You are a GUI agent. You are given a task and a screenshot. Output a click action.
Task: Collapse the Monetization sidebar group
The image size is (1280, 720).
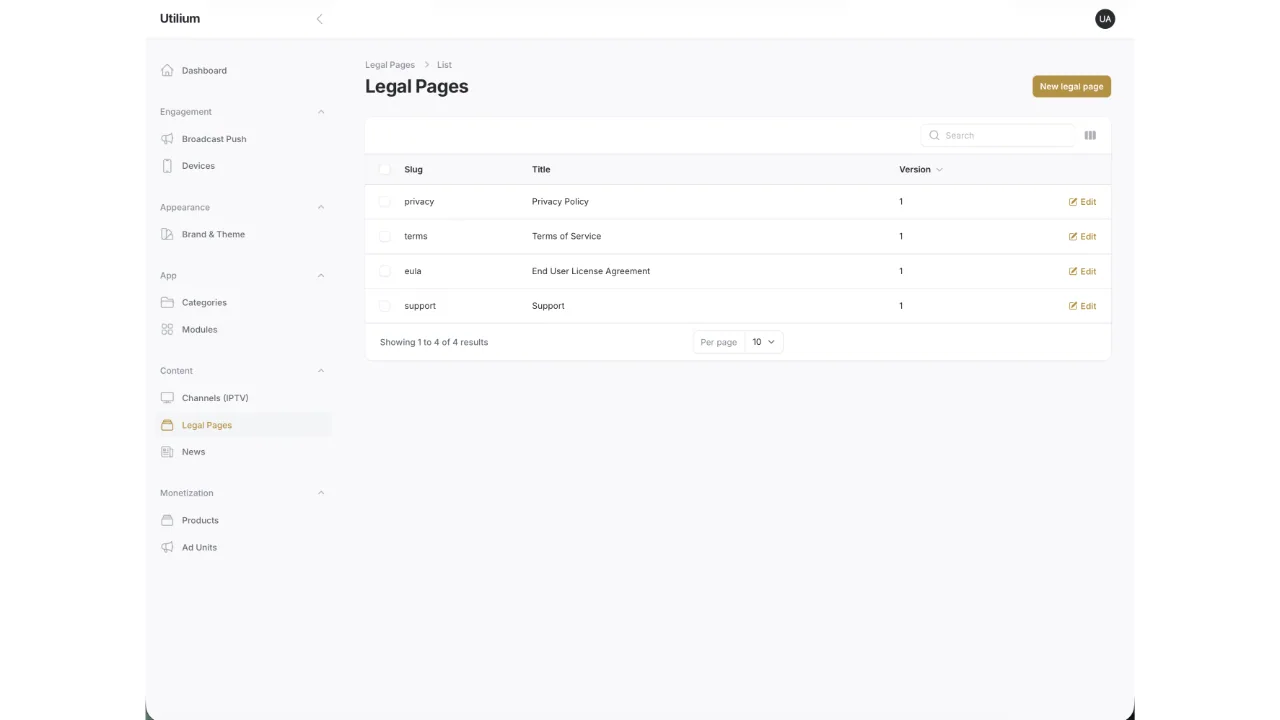coord(321,493)
